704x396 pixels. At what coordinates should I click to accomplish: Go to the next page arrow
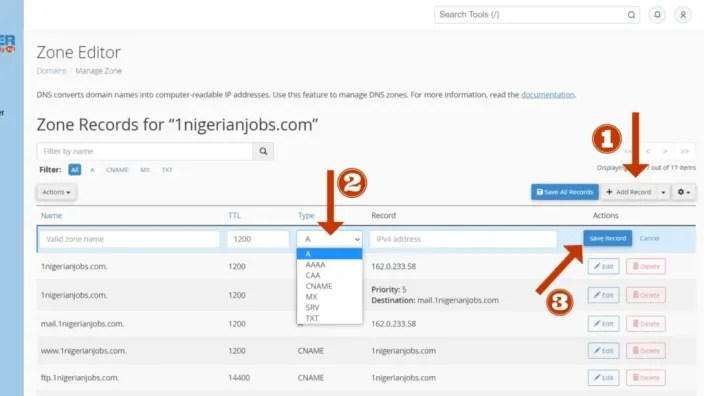tap(665, 151)
